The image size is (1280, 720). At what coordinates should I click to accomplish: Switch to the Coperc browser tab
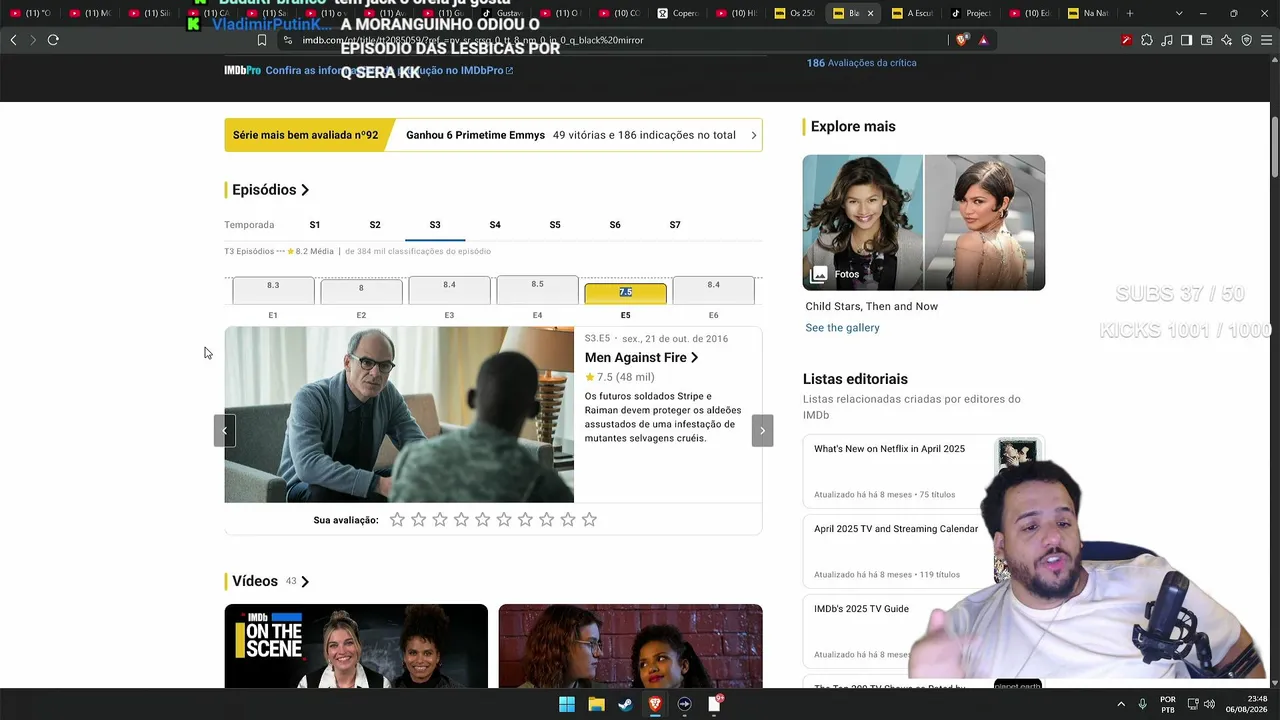(x=679, y=13)
